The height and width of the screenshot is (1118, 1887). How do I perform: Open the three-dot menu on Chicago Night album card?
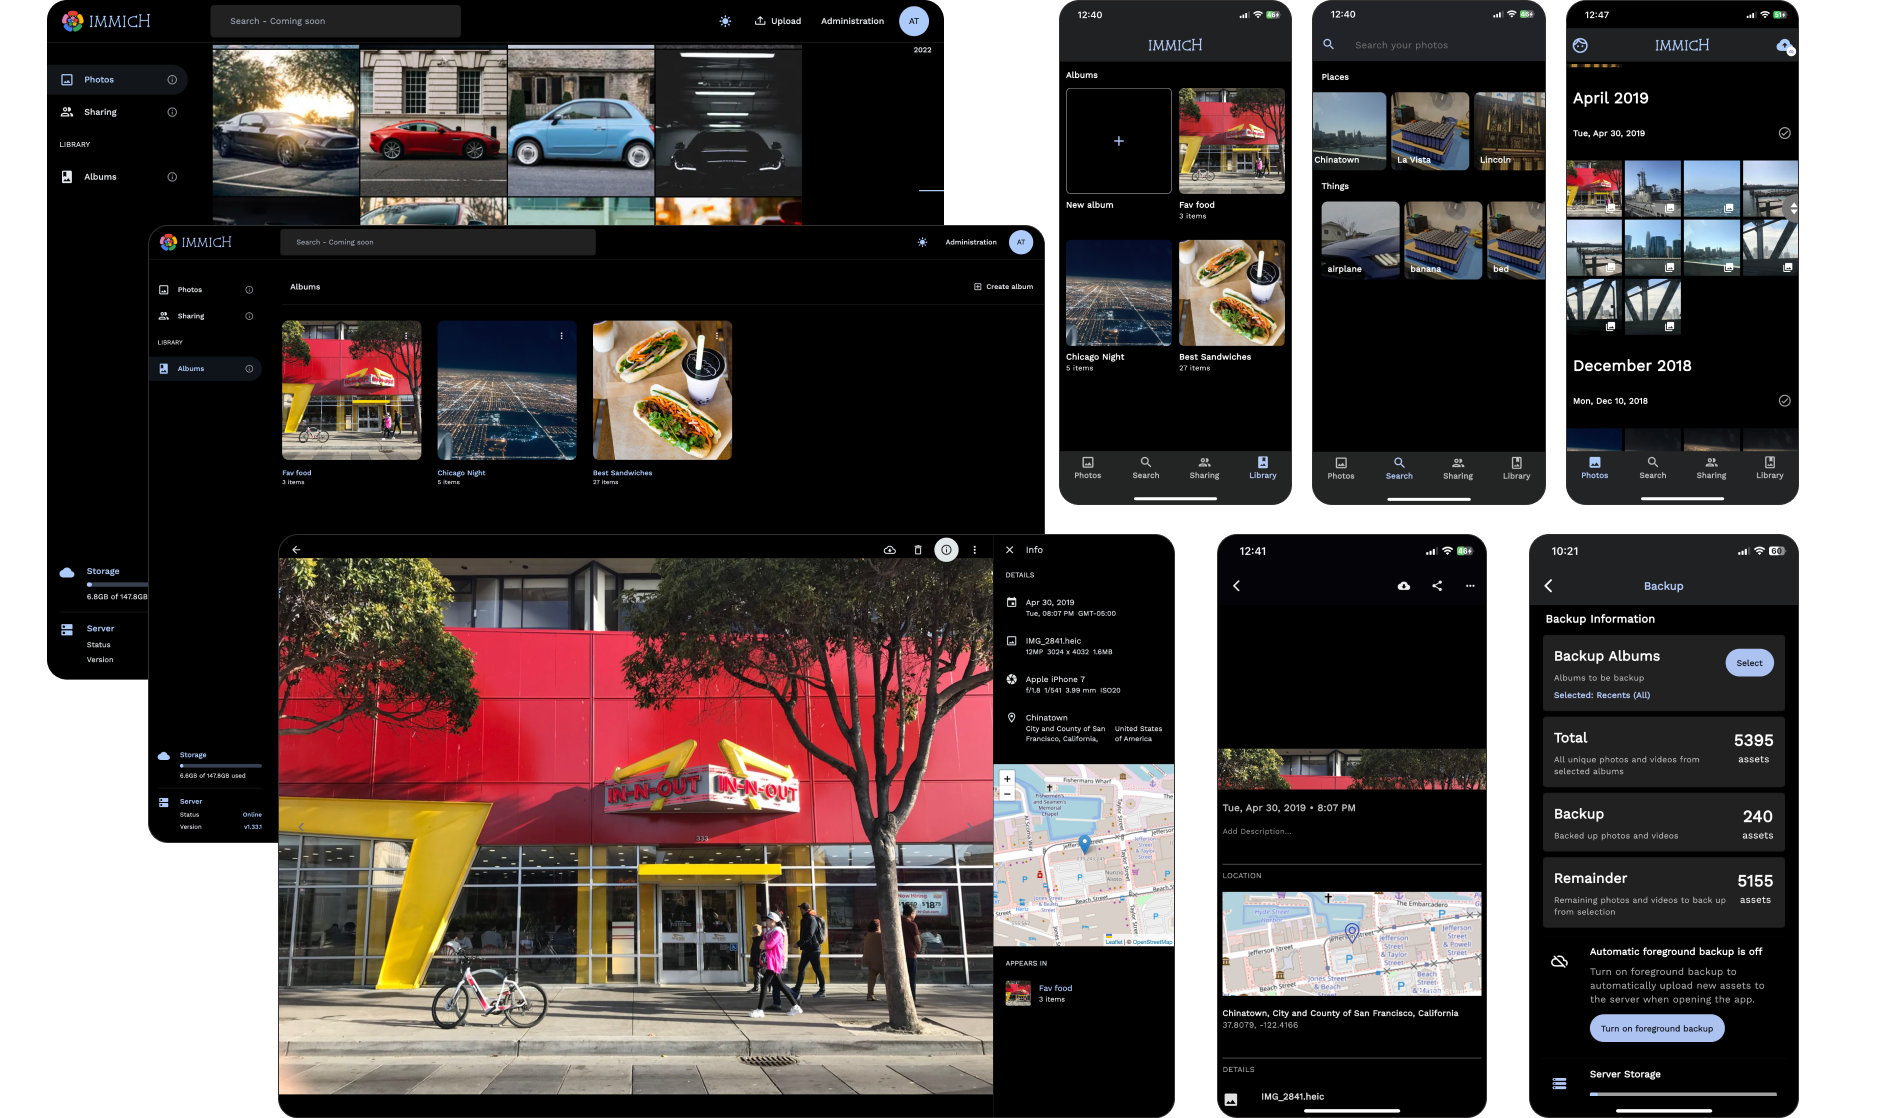pos(561,336)
